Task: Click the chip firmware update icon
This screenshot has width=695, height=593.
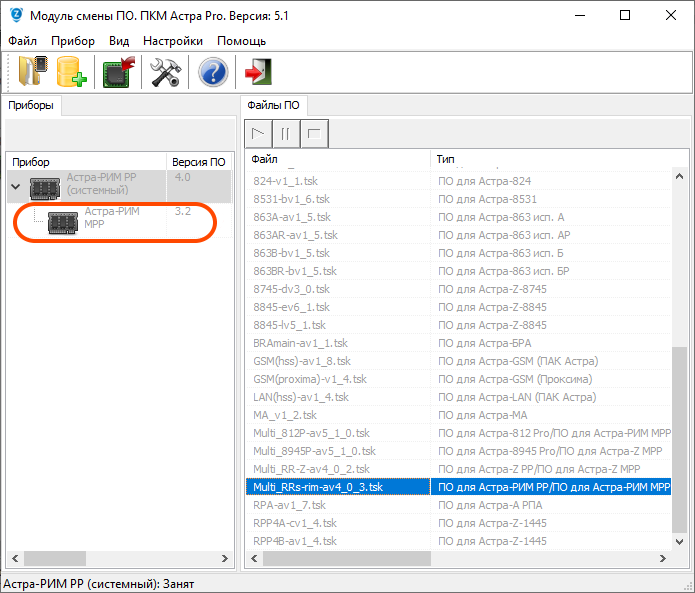Action: click(x=119, y=73)
